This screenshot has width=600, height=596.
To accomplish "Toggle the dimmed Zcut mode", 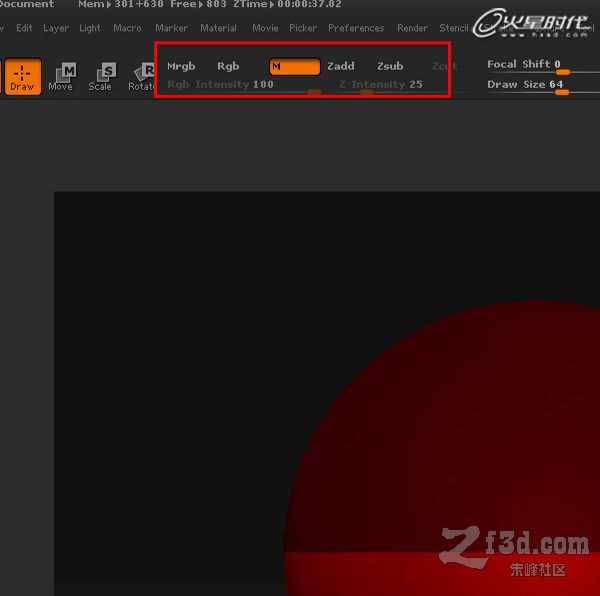I will pos(444,66).
